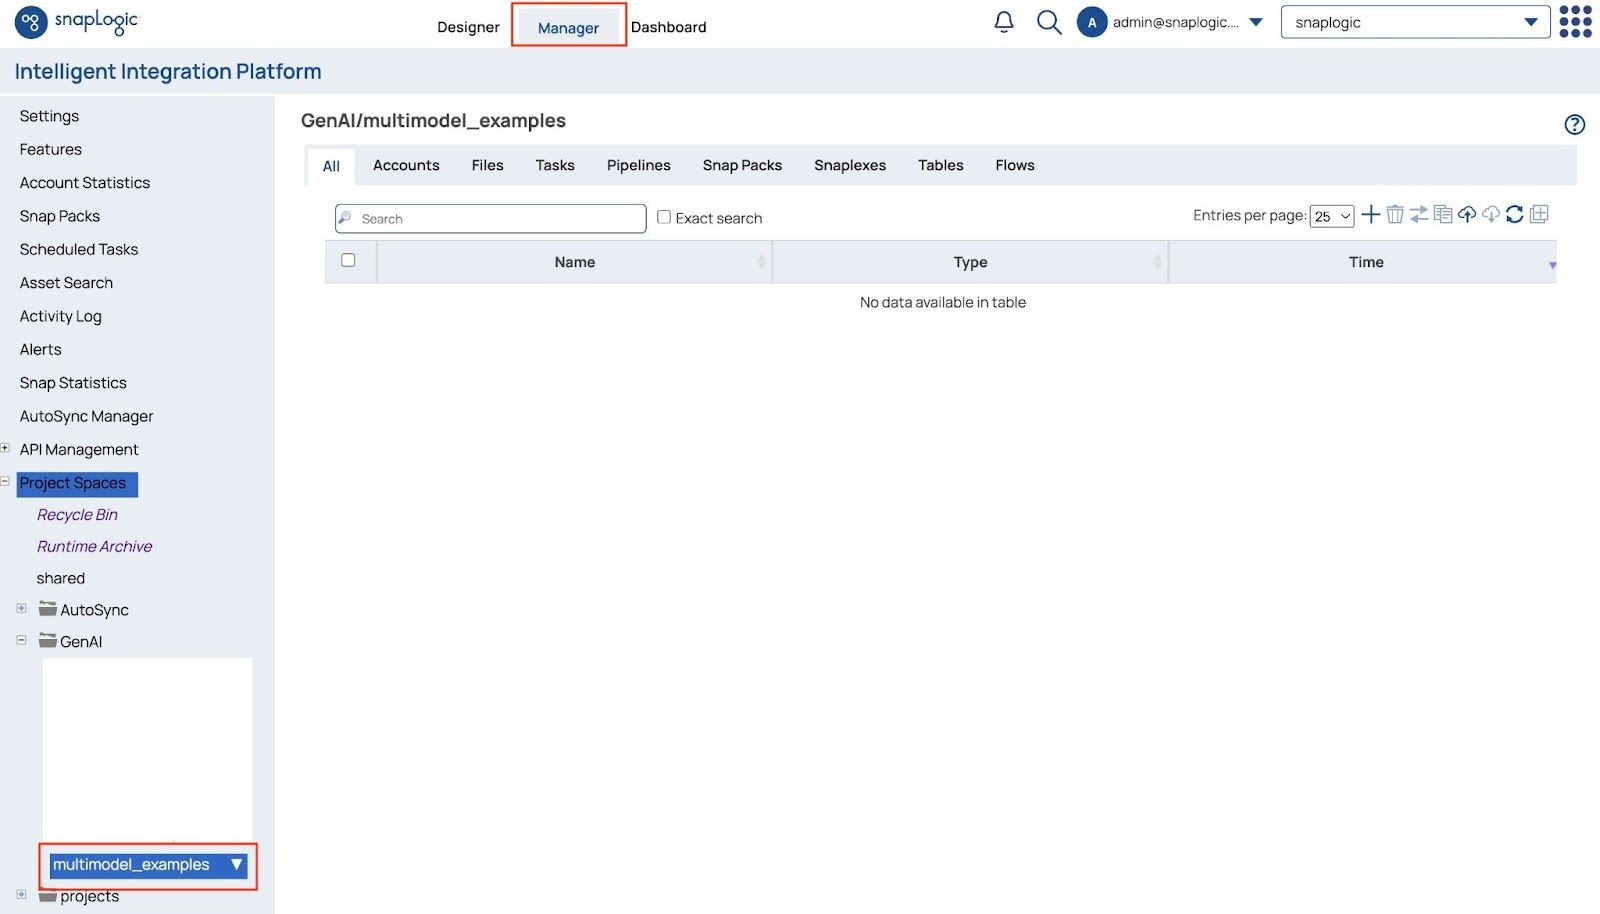This screenshot has height=914, width=1600.
Task: Click the refresh icon in table toolbar
Action: click(x=1514, y=214)
